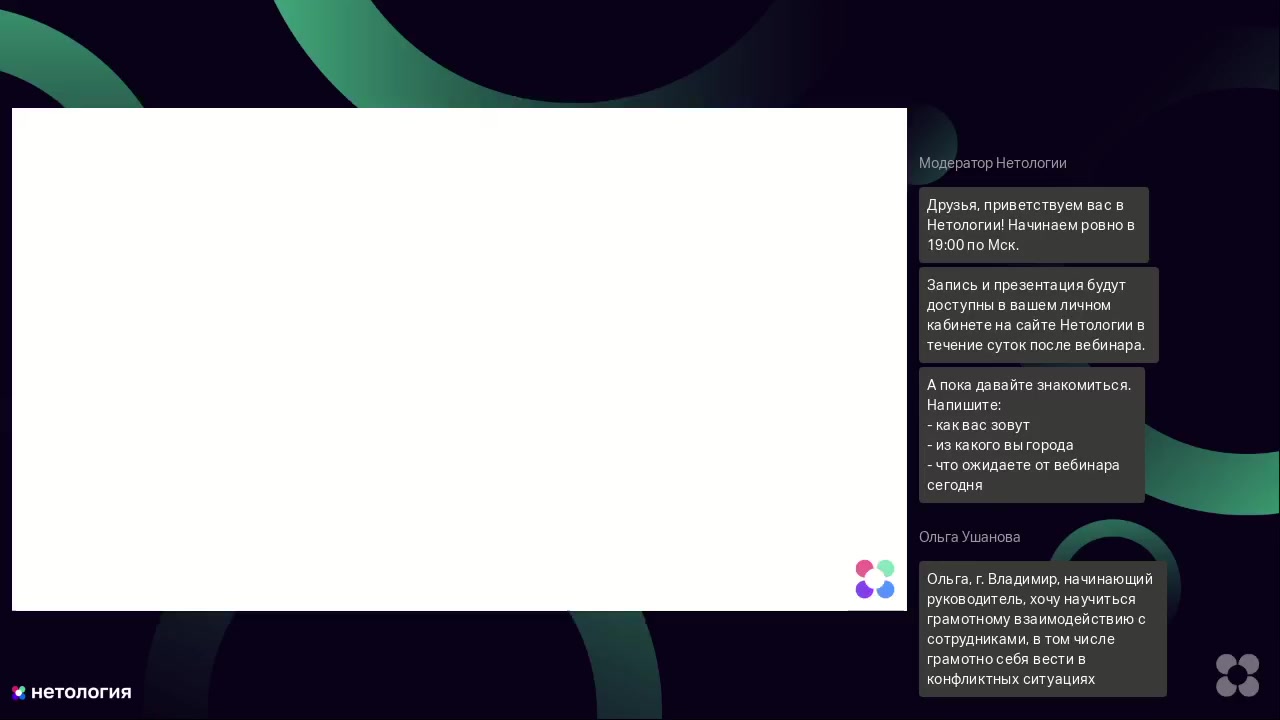The image size is (1280, 720).
Task: Click the message about Запись и презентация
Action: point(1039,315)
